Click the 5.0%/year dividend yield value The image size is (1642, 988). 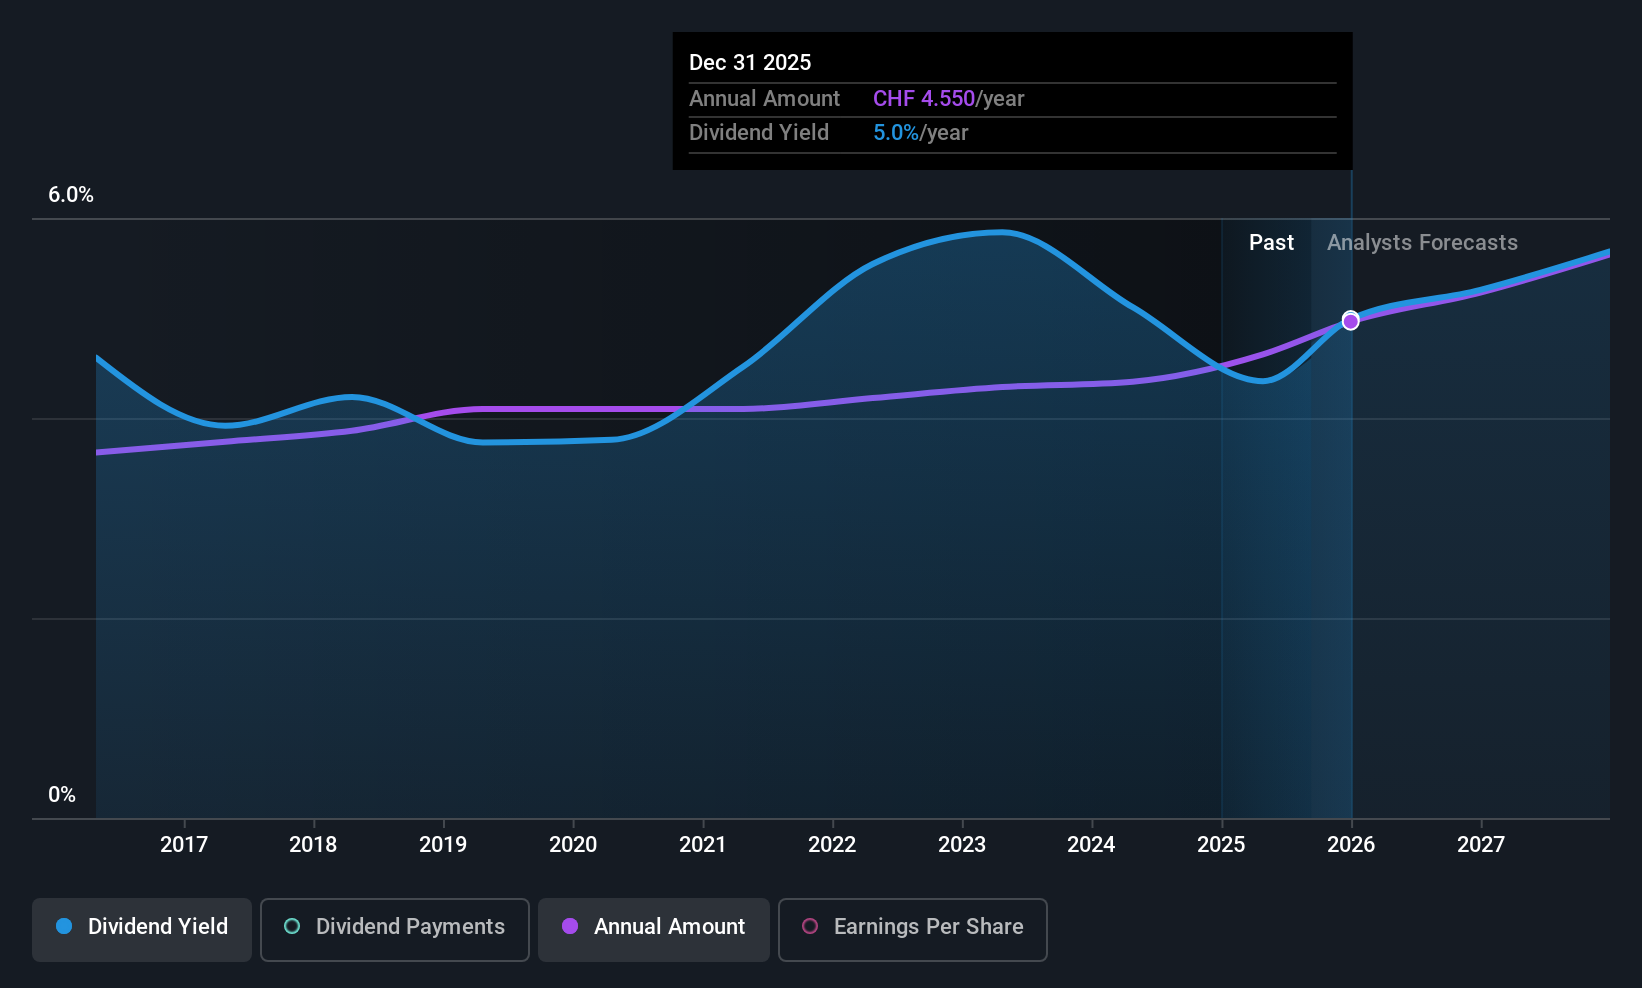tap(920, 133)
